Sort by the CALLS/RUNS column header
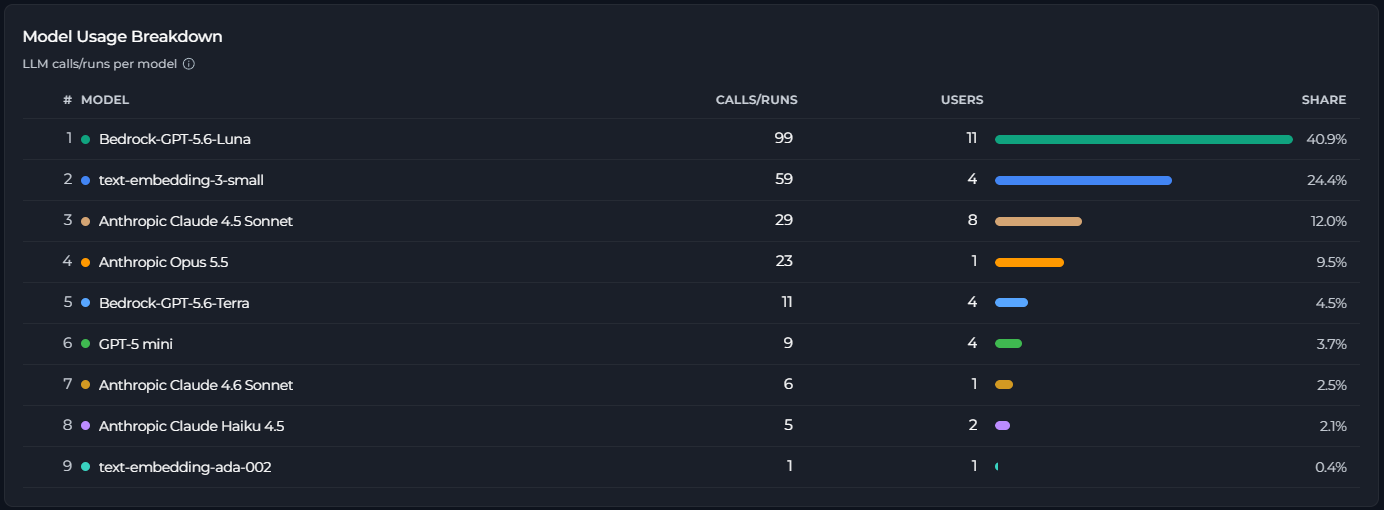Screen dimensions: 1384x510 click(756, 100)
